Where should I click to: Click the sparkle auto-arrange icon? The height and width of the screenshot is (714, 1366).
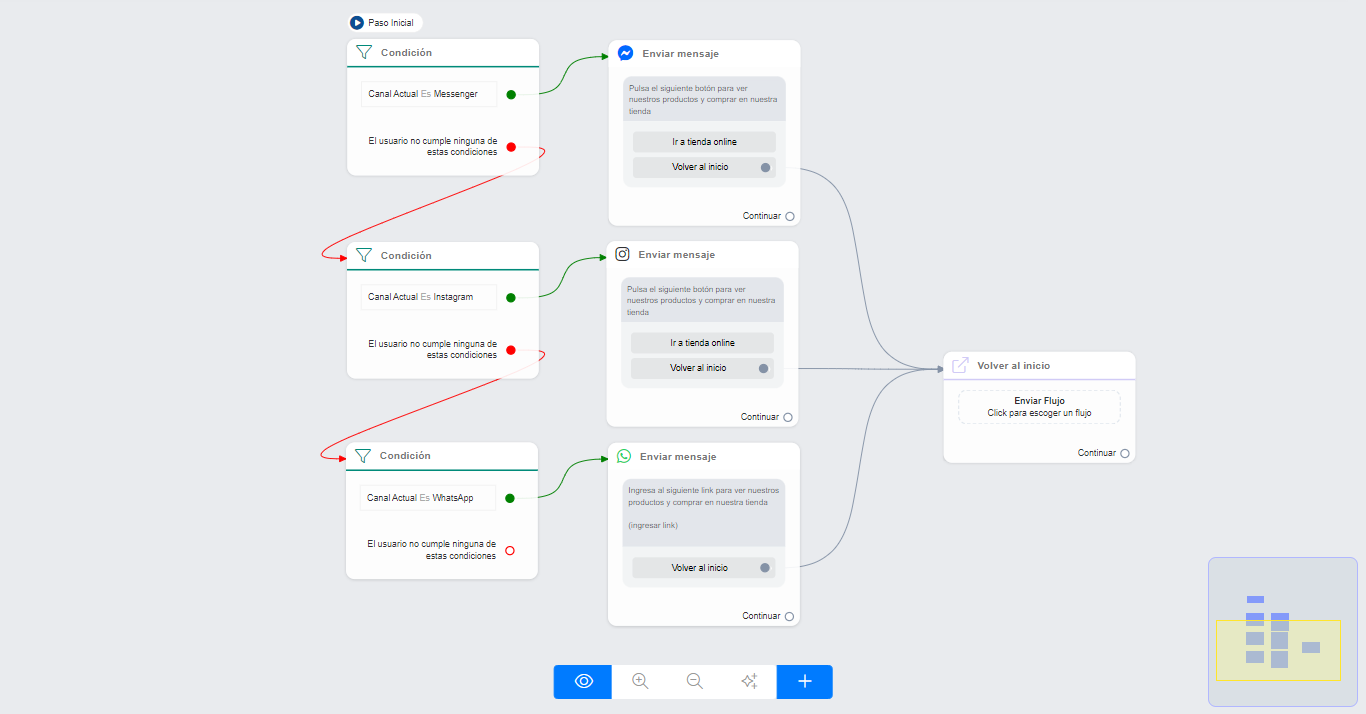(749, 682)
